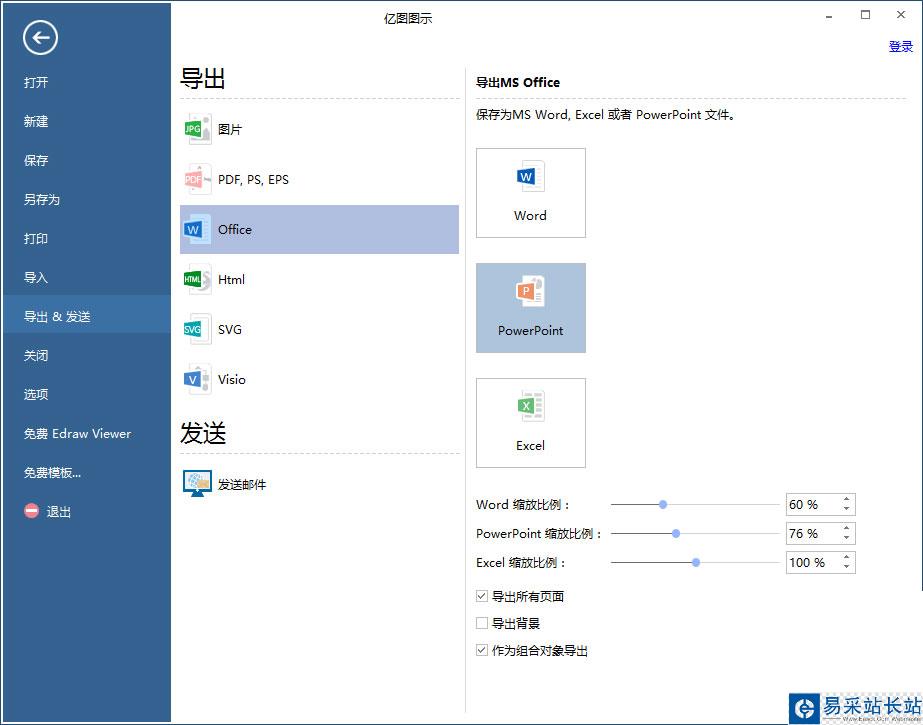This screenshot has width=923, height=725.
Task: Select the Html export option
Action: (319, 280)
